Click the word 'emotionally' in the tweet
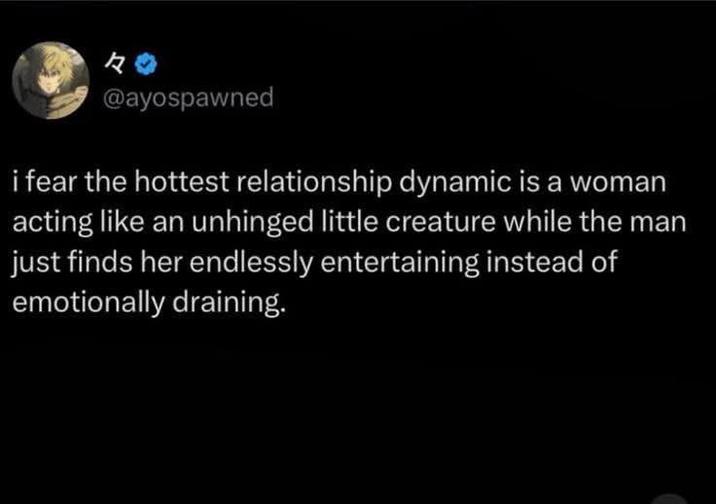 (x=88, y=304)
